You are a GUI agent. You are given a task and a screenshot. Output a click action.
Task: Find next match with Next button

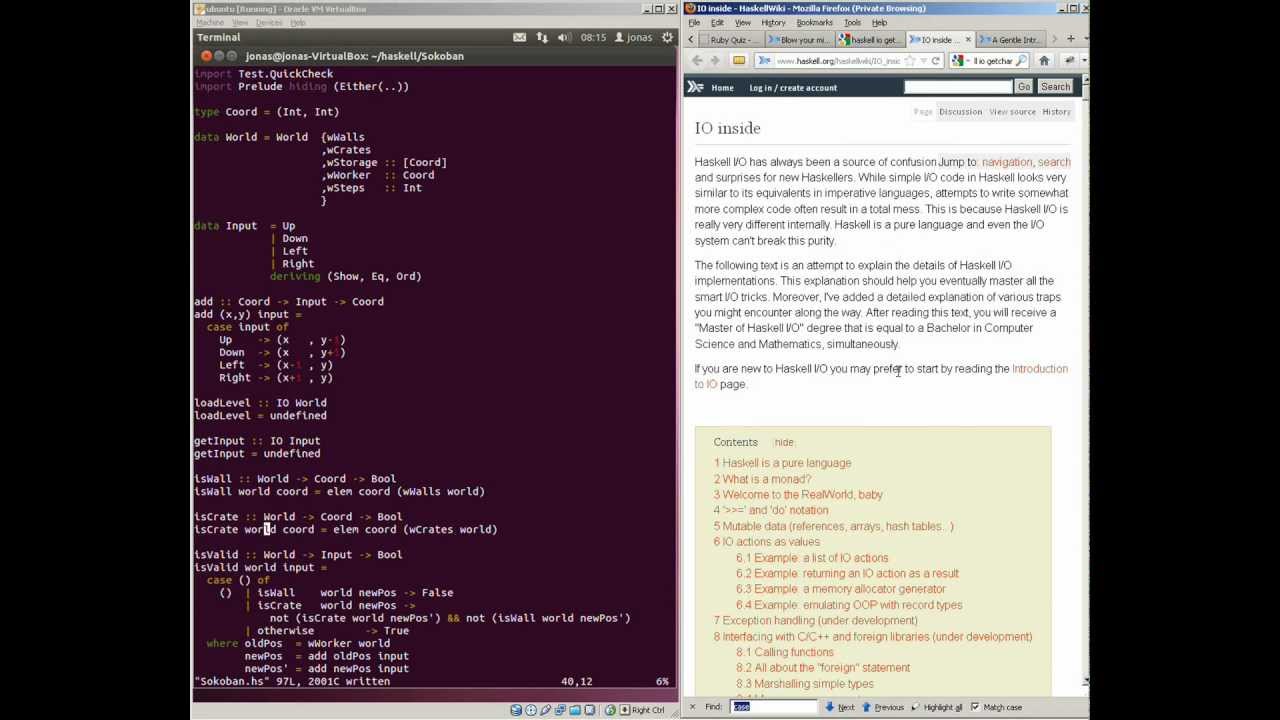(x=840, y=707)
